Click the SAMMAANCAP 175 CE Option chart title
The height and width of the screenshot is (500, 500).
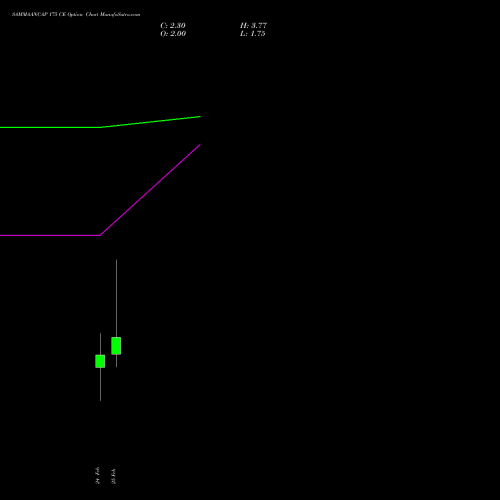(x=76, y=15)
